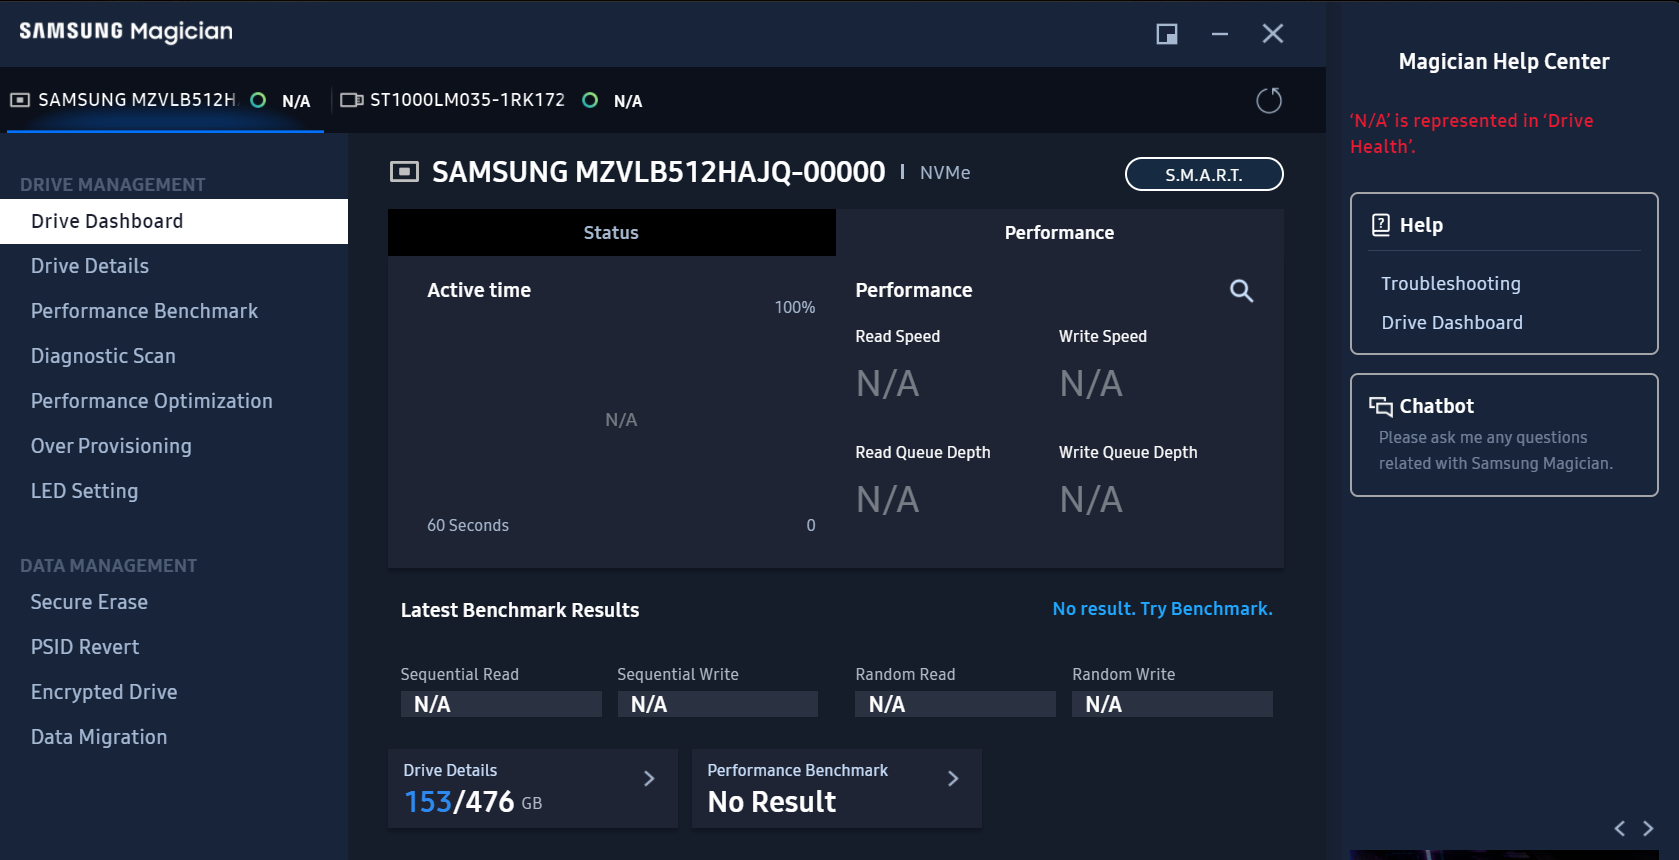Click the magnifier icon in Performance panel

tap(1241, 291)
